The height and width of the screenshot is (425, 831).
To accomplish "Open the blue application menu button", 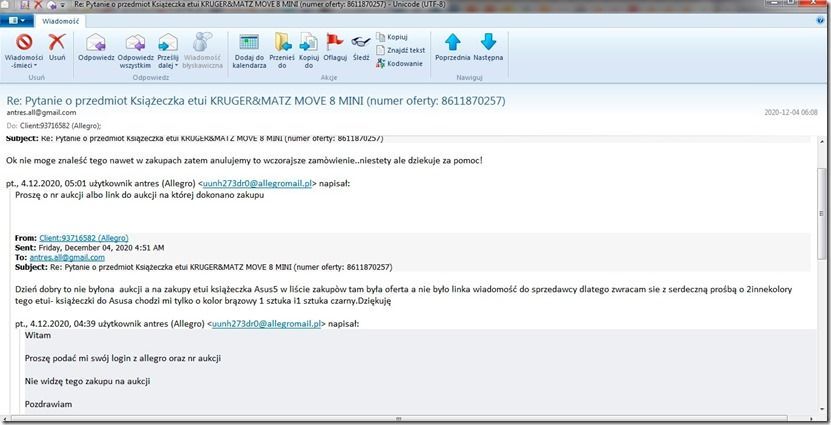I will (x=17, y=21).
